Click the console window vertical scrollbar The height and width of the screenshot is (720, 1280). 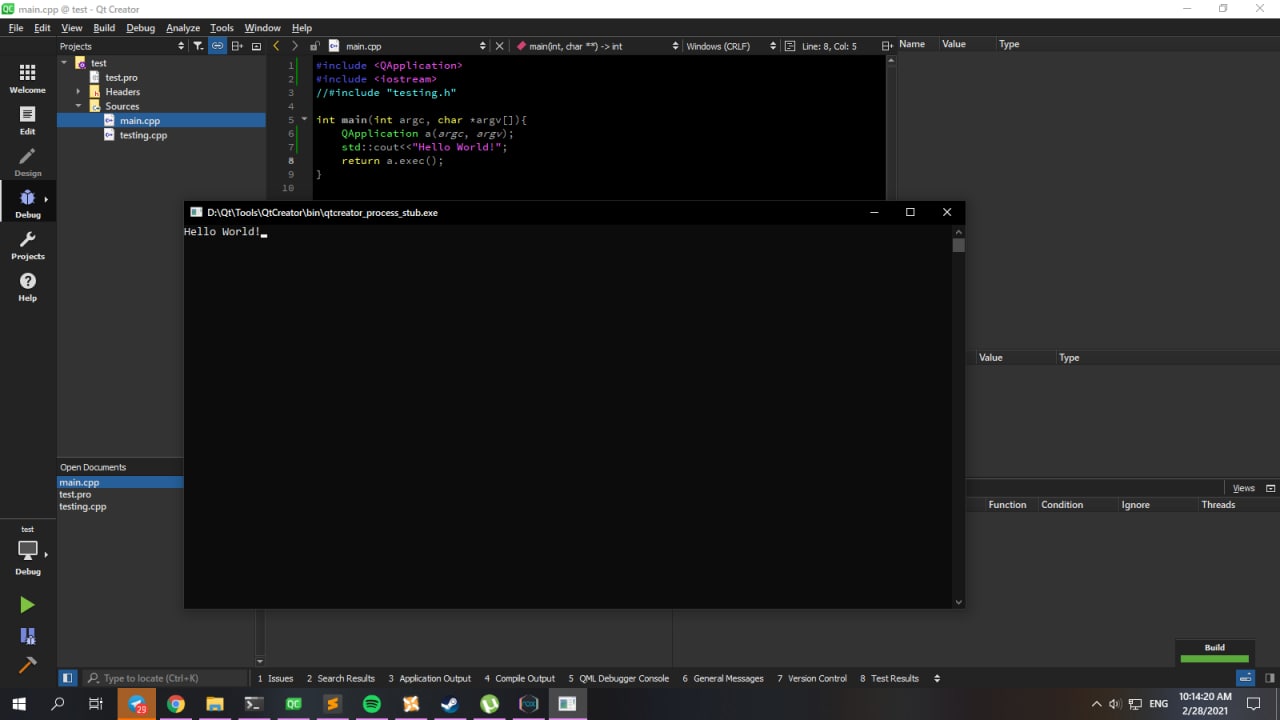point(959,416)
